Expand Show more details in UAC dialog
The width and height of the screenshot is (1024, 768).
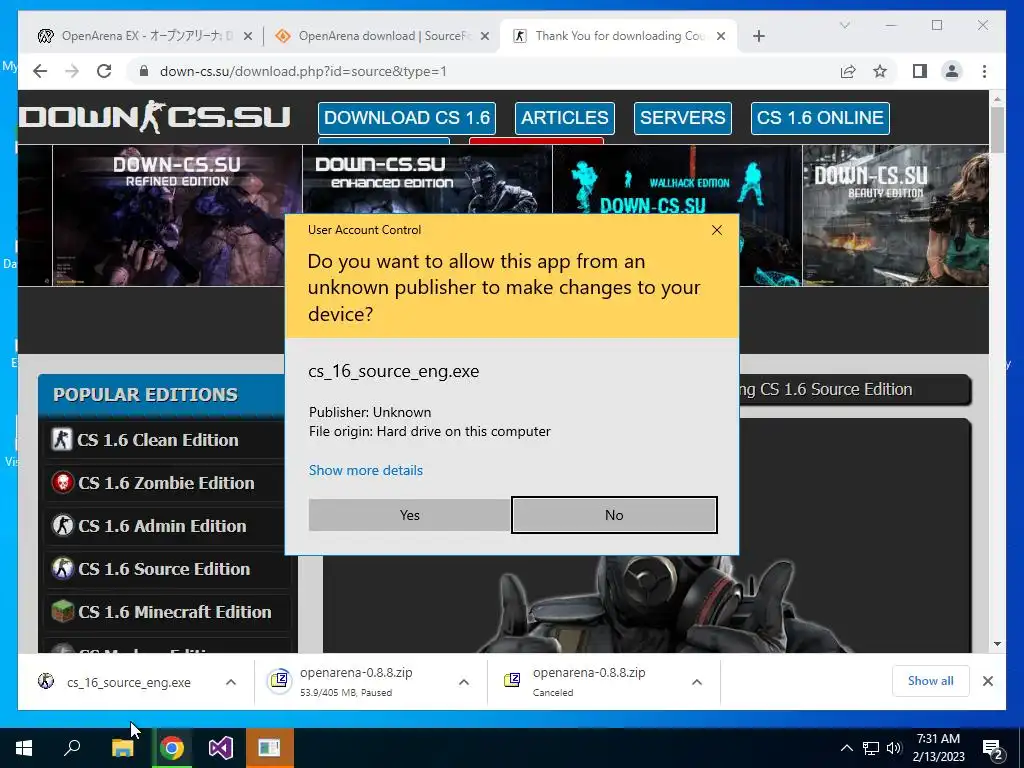pos(366,470)
